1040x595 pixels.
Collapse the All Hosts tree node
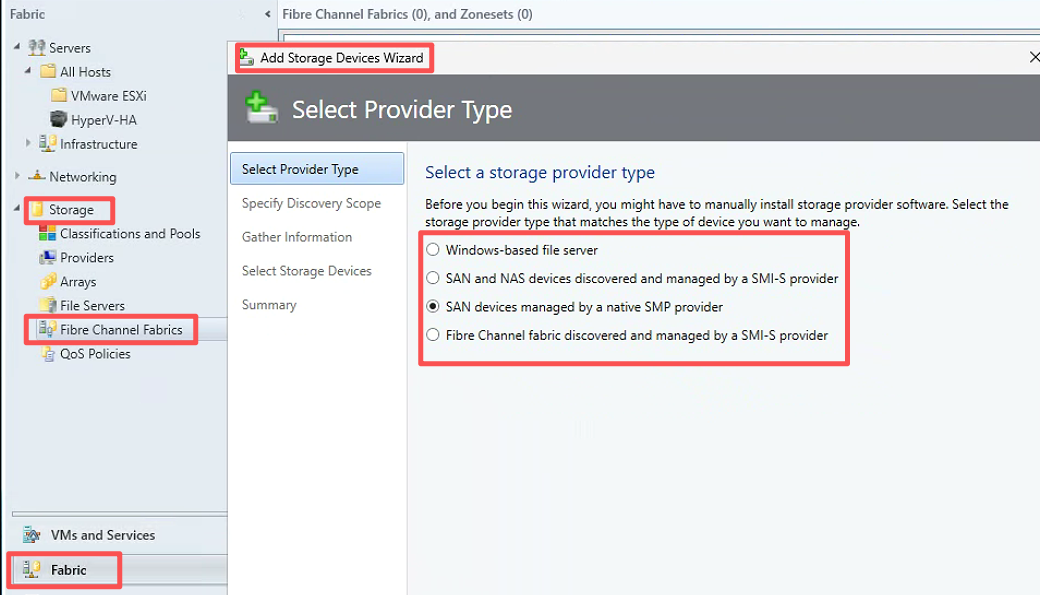pos(28,70)
